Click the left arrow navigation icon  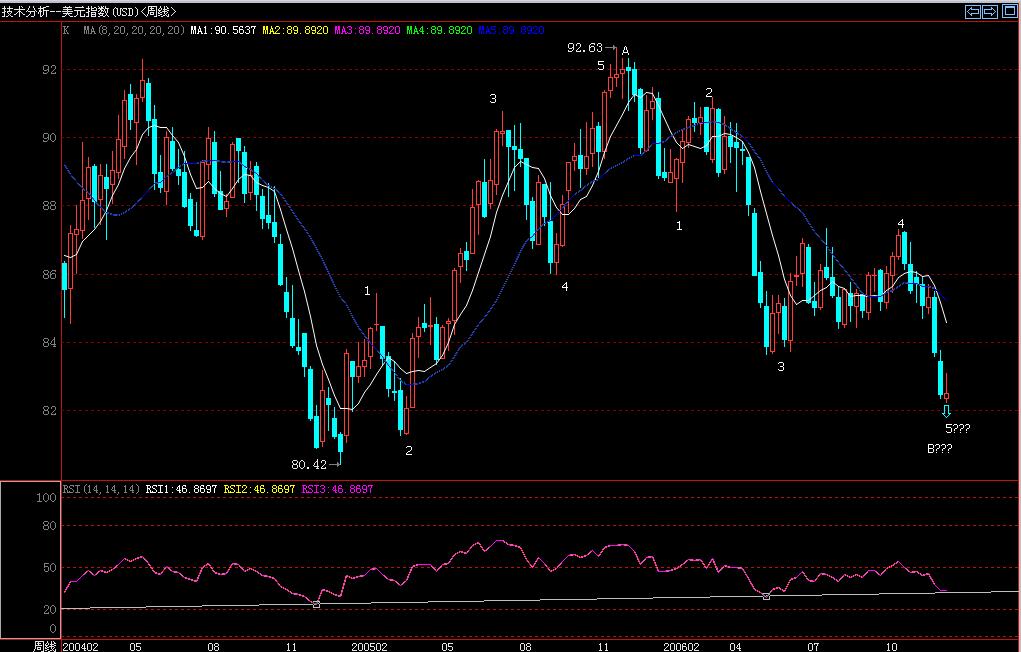[x=972, y=9]
